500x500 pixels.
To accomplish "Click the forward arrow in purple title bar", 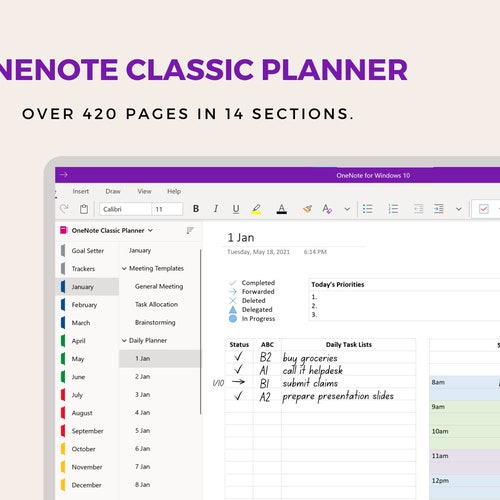I will 64,175.
